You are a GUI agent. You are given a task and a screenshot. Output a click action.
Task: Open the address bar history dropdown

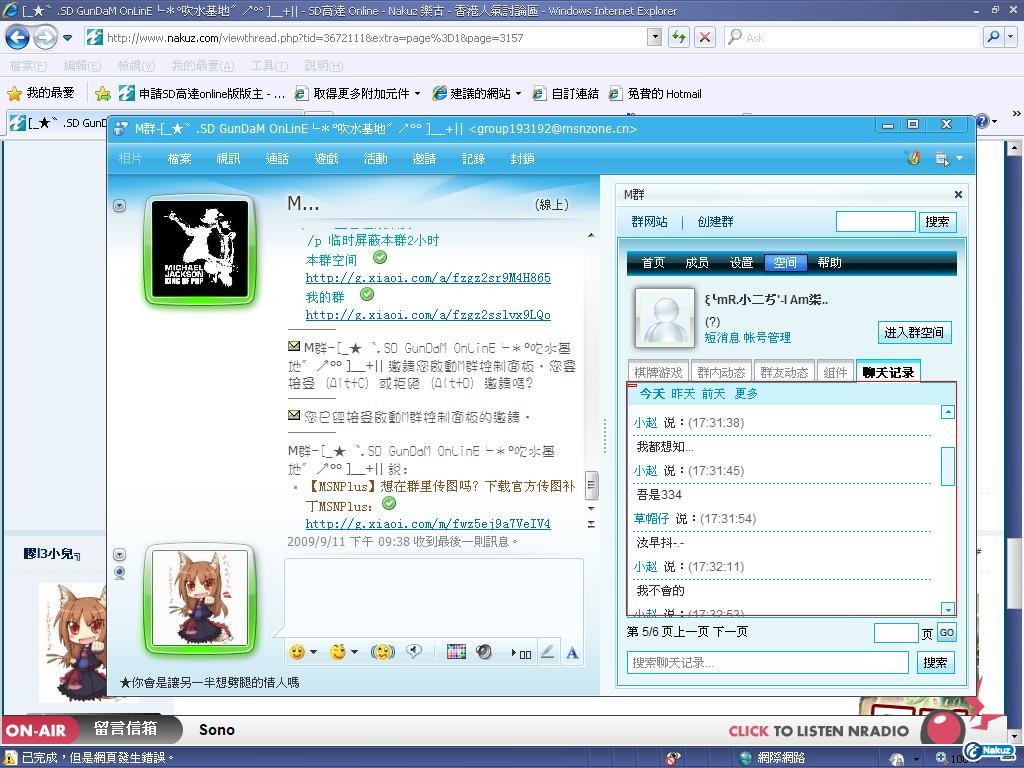click(654, 37)
